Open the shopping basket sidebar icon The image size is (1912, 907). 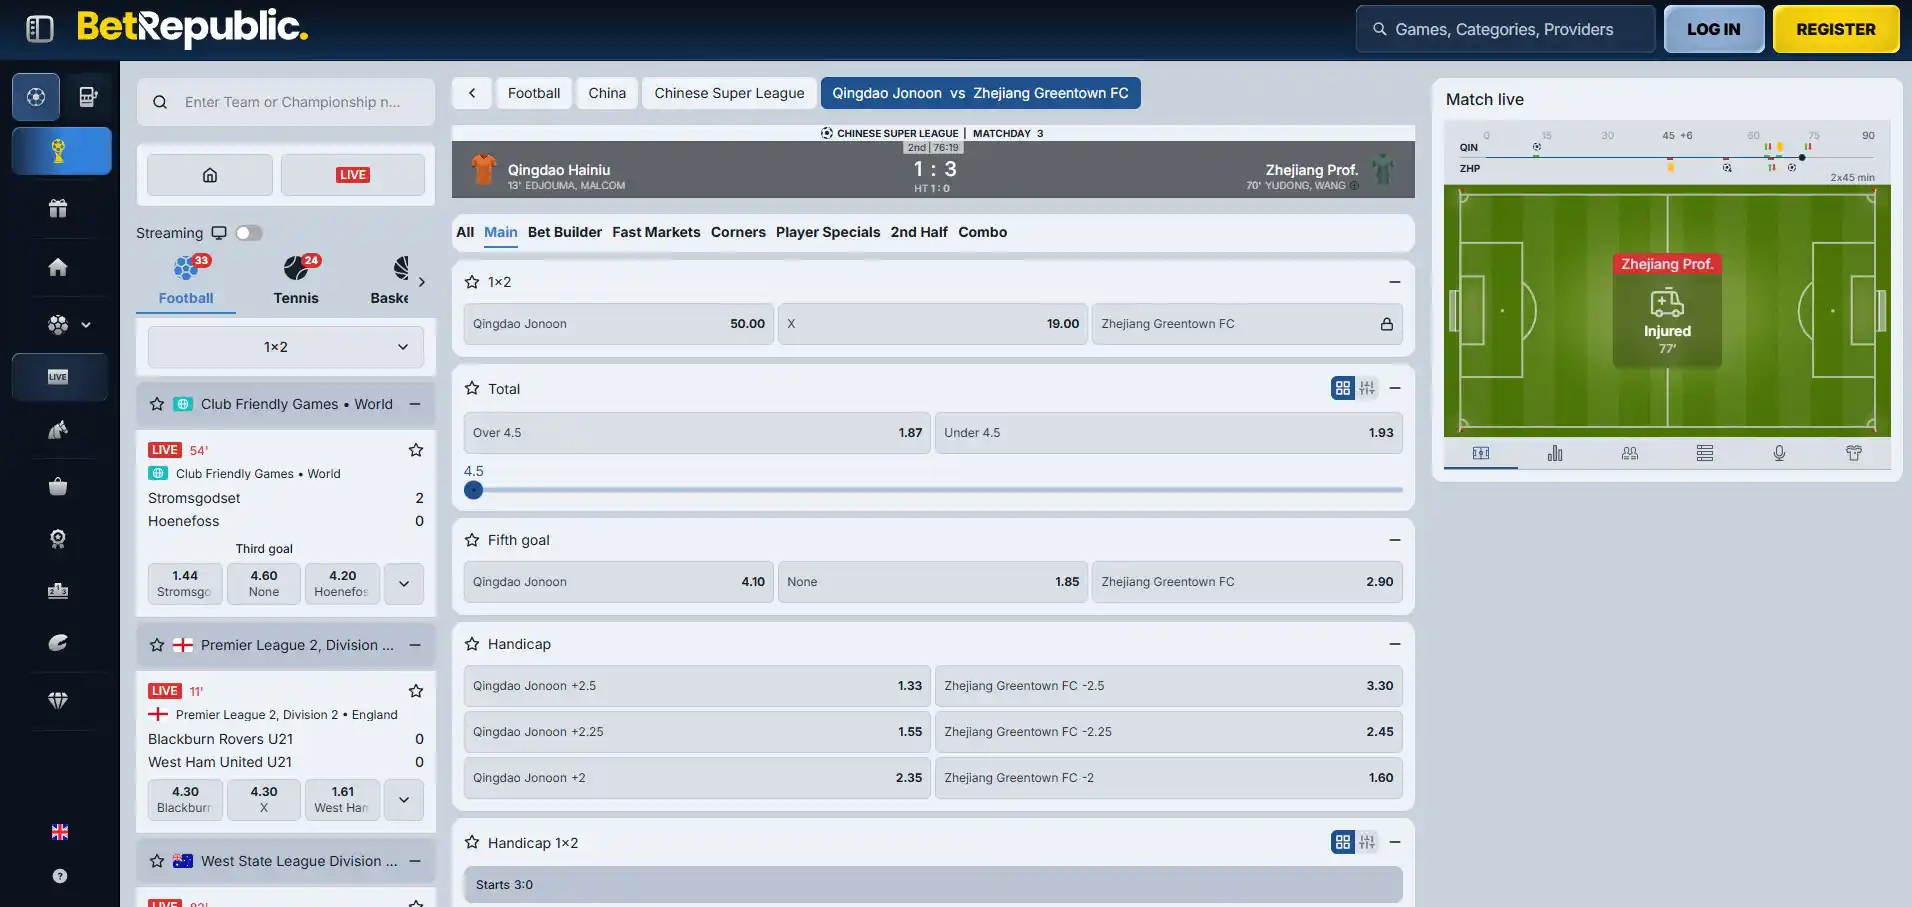(58, 486)
